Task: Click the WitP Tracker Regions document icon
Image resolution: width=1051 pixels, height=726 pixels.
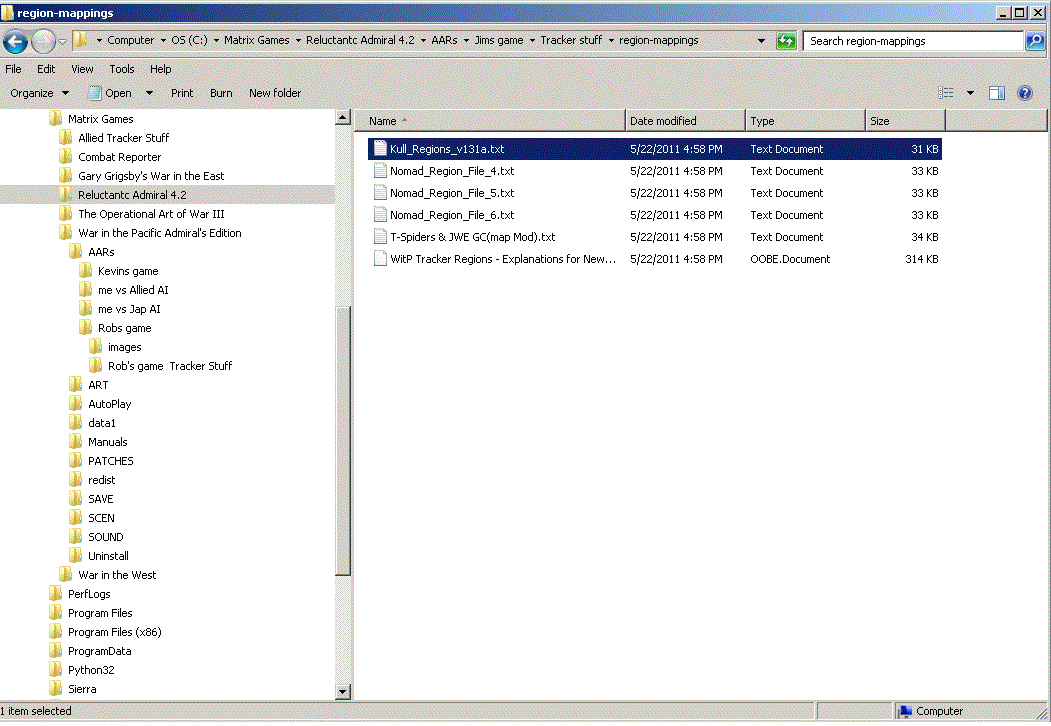Action: point(380,259)
